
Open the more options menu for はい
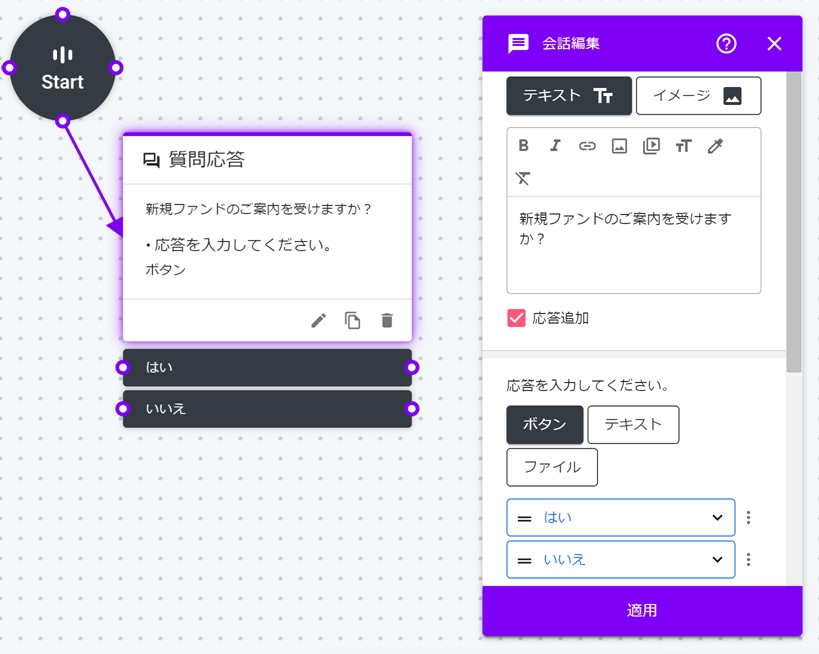coord(748,518)
